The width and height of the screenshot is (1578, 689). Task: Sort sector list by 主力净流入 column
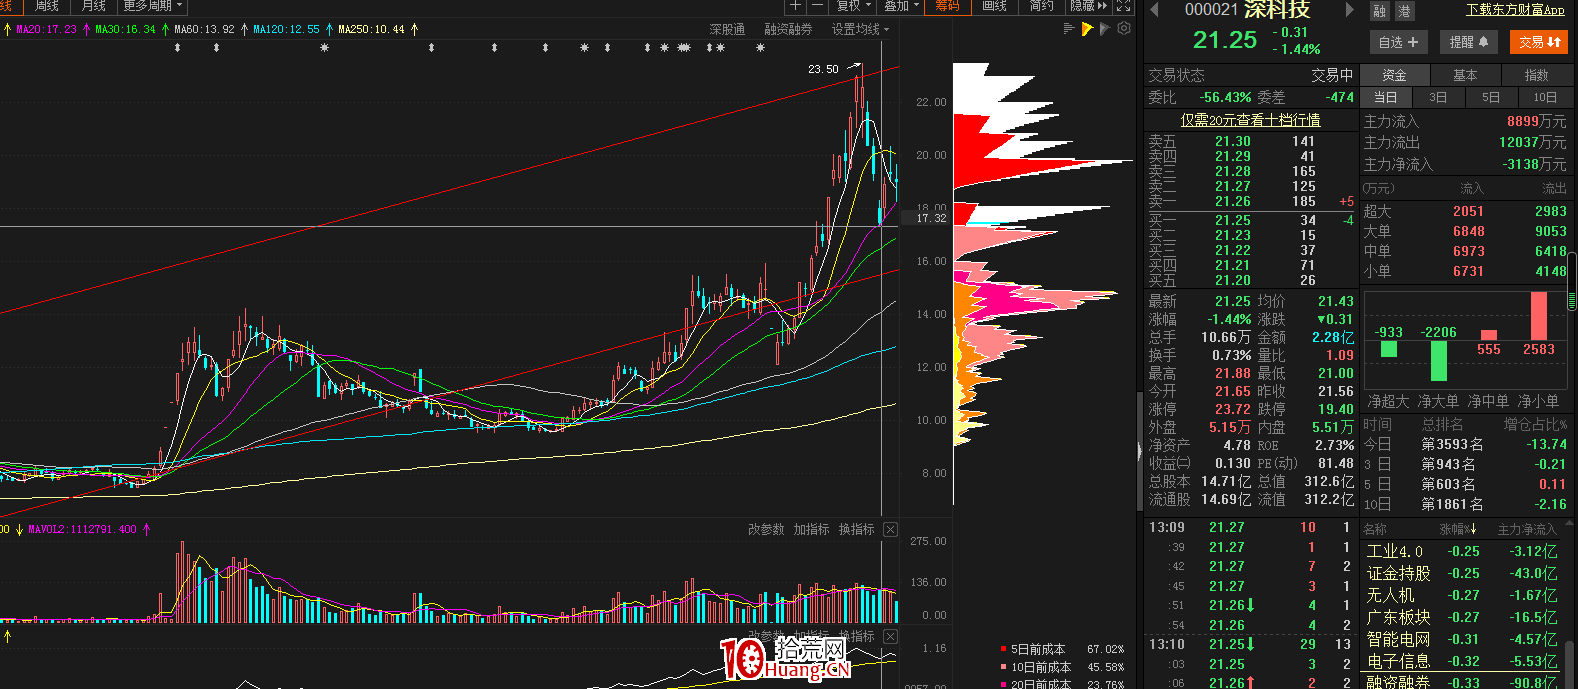[1526, 529]
